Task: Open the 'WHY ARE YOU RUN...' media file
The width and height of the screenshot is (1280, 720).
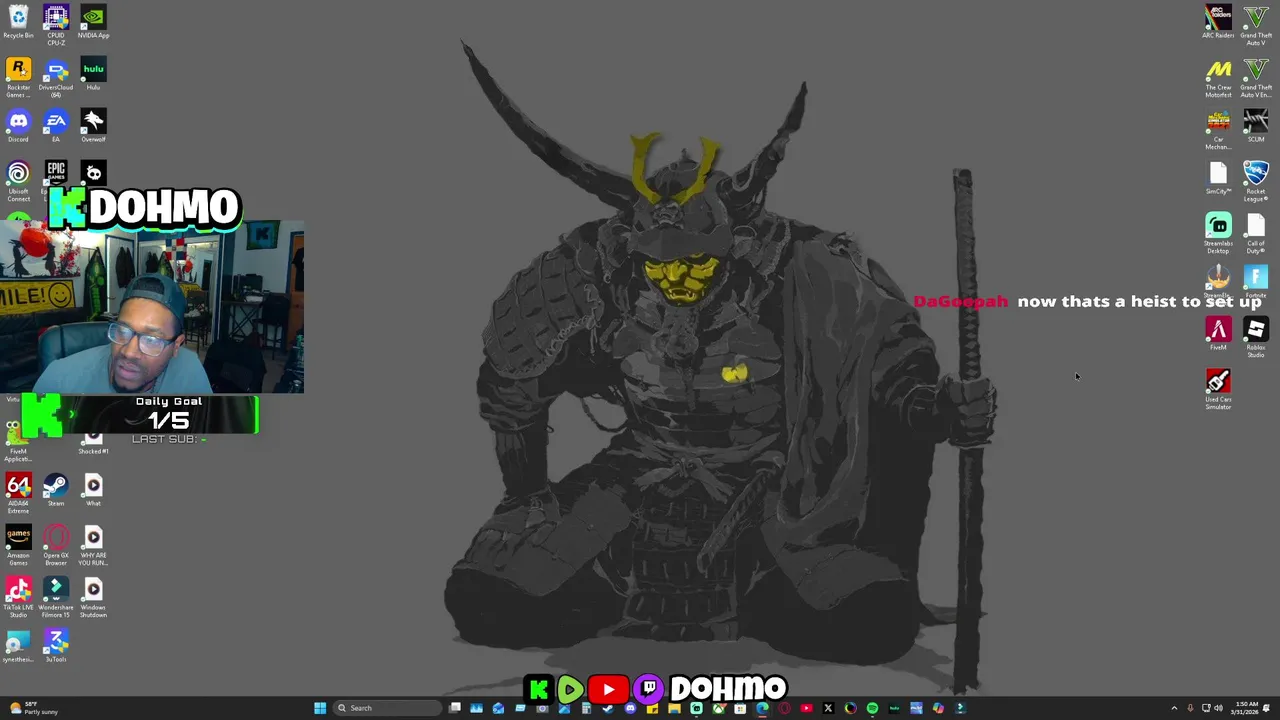Action: (x=93, y=545)
